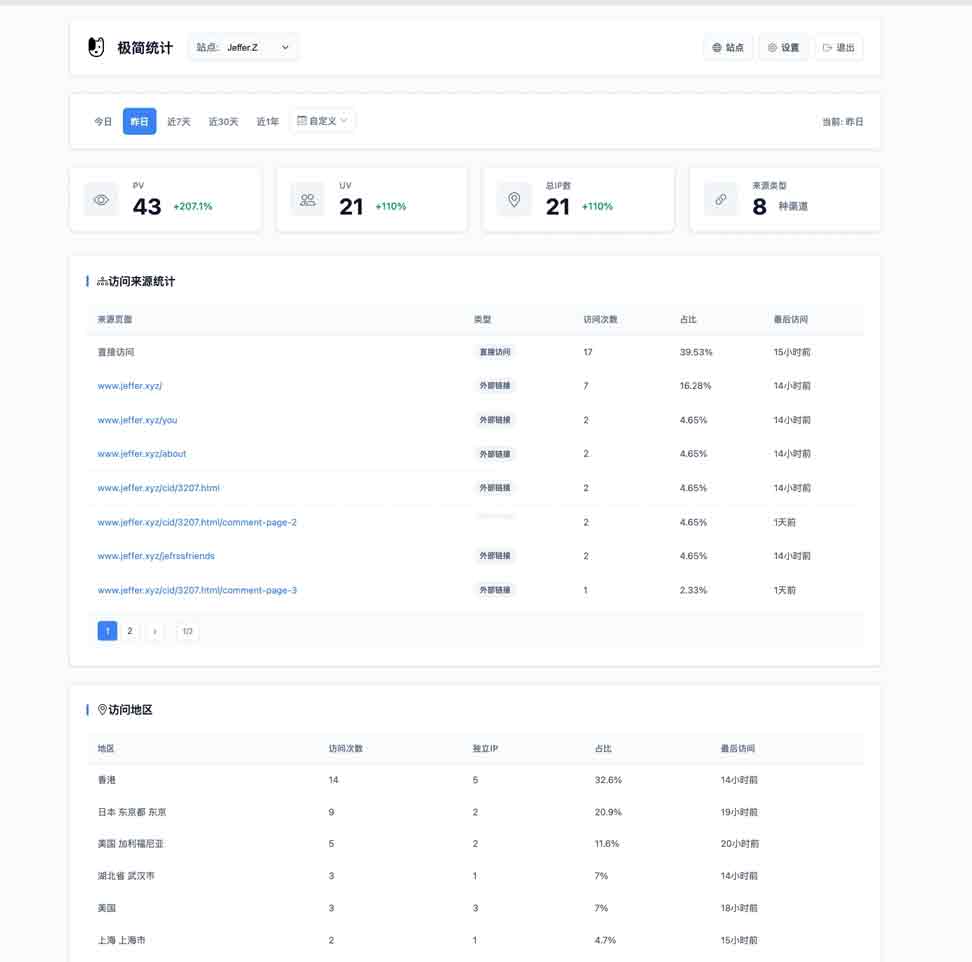Viewport: 972px width, 962px height.
Task: Click the 美国 加利福尼亚 row
Action: 475,844
